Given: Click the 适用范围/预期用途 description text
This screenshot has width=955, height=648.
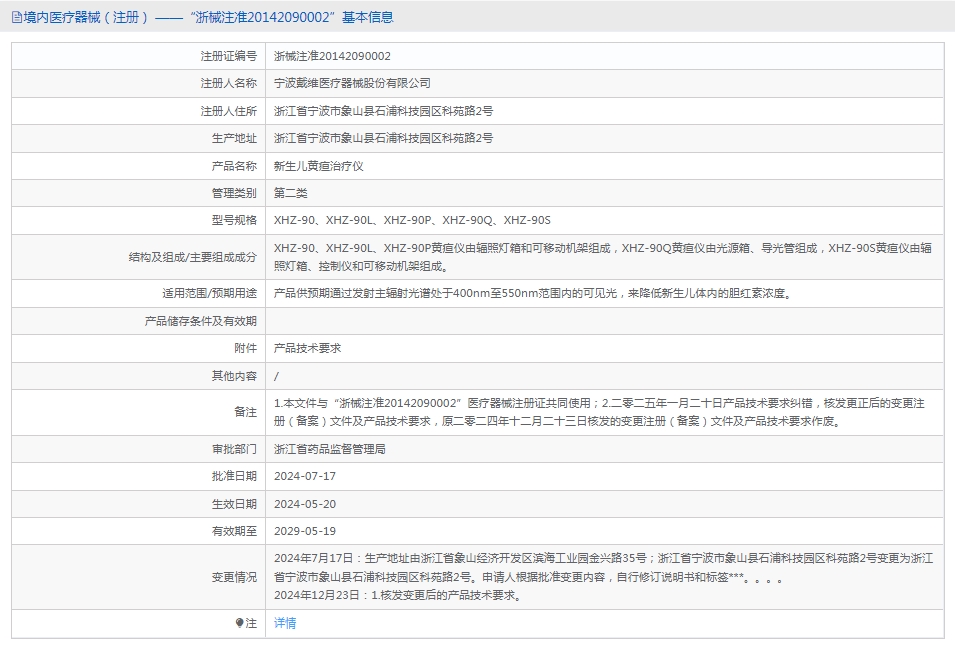Looking at the screenshot, I should coord(531,293).
